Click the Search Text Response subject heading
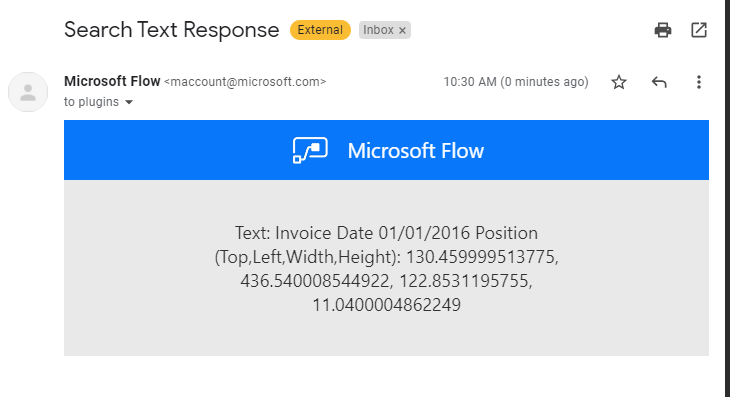This screenshot has width=730, height=397. pyautogui.click(x=172, y=30)
